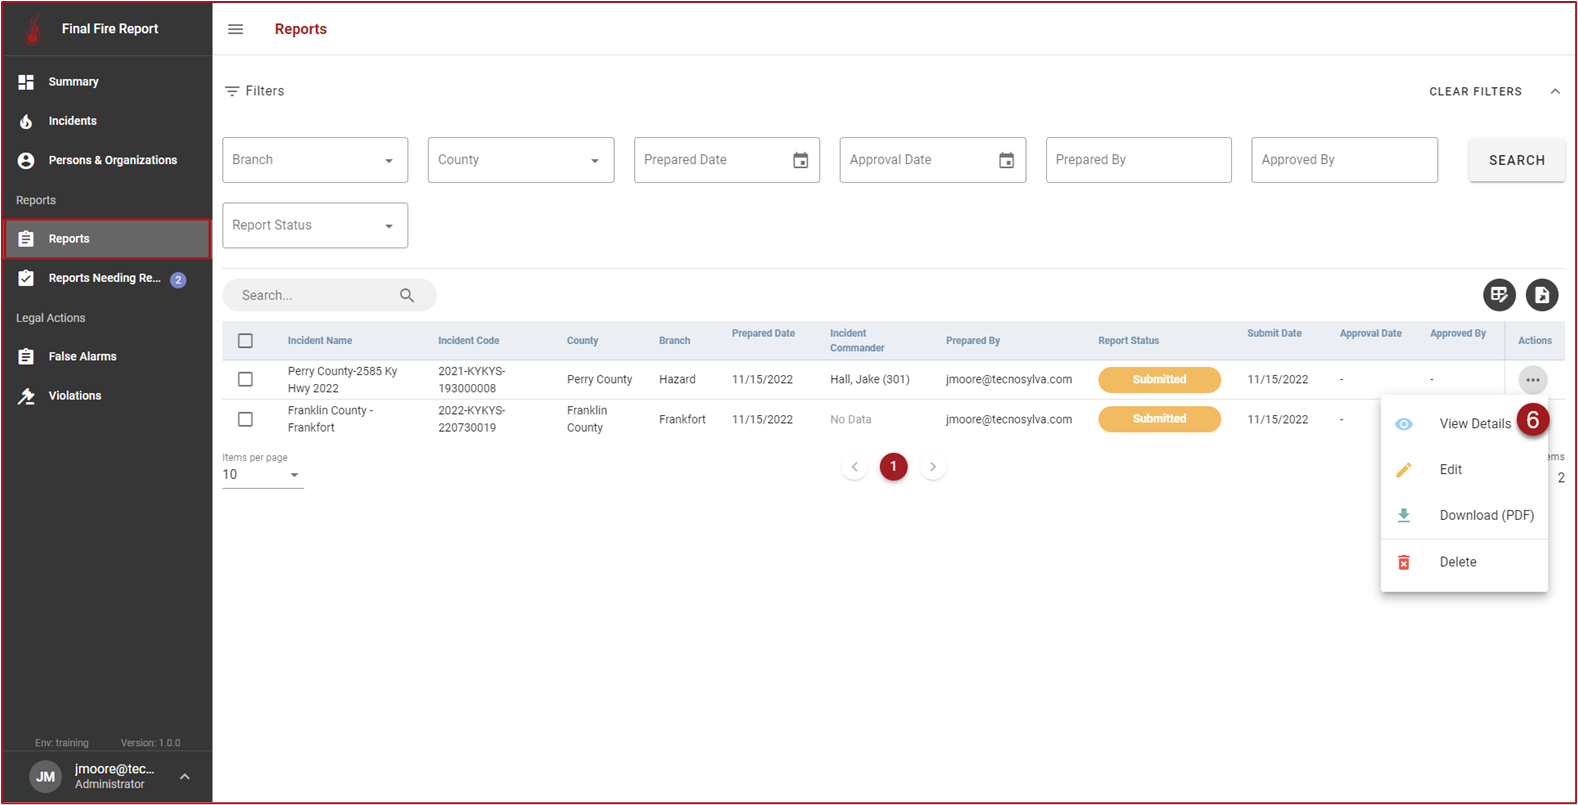The image size is (1578, 805).
Task: Choose Download (PDF) menu option
Action: pos(1485,515)
